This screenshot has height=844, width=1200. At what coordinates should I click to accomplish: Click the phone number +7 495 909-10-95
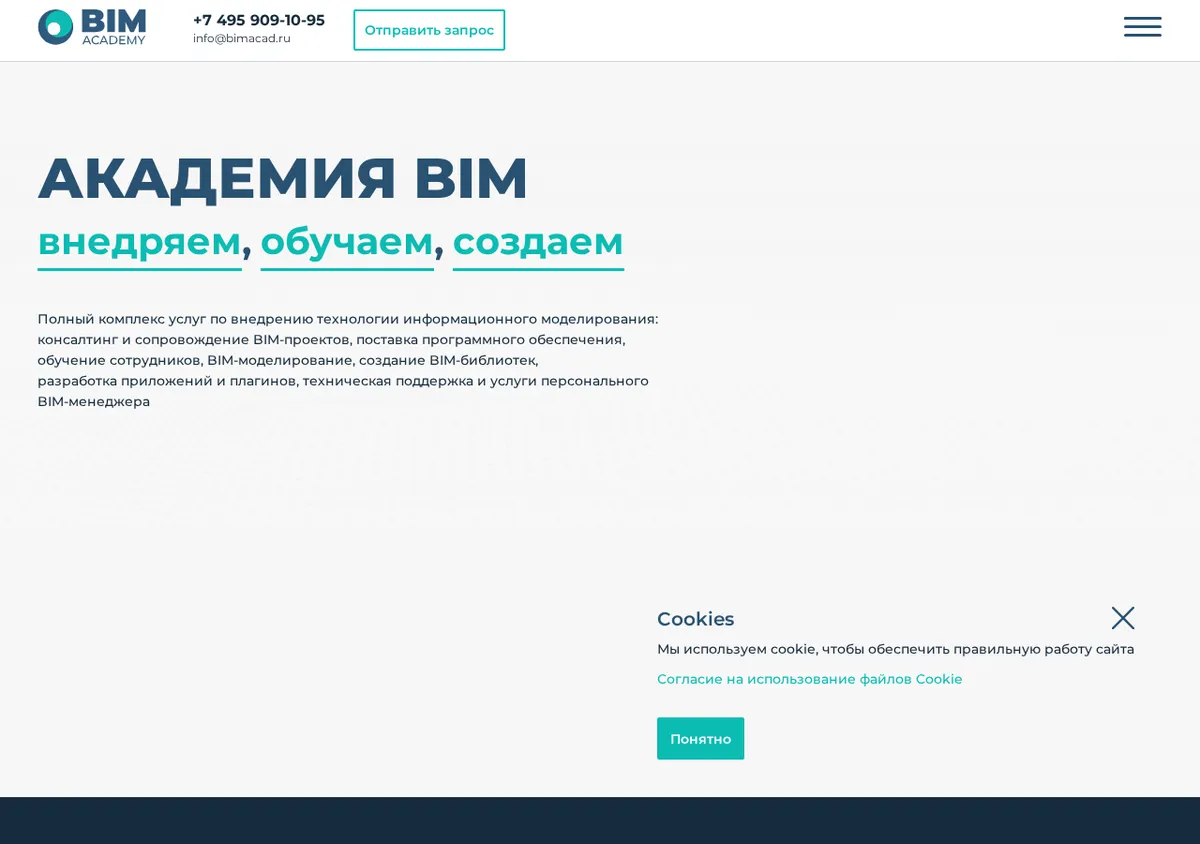[x=259, y=20]
